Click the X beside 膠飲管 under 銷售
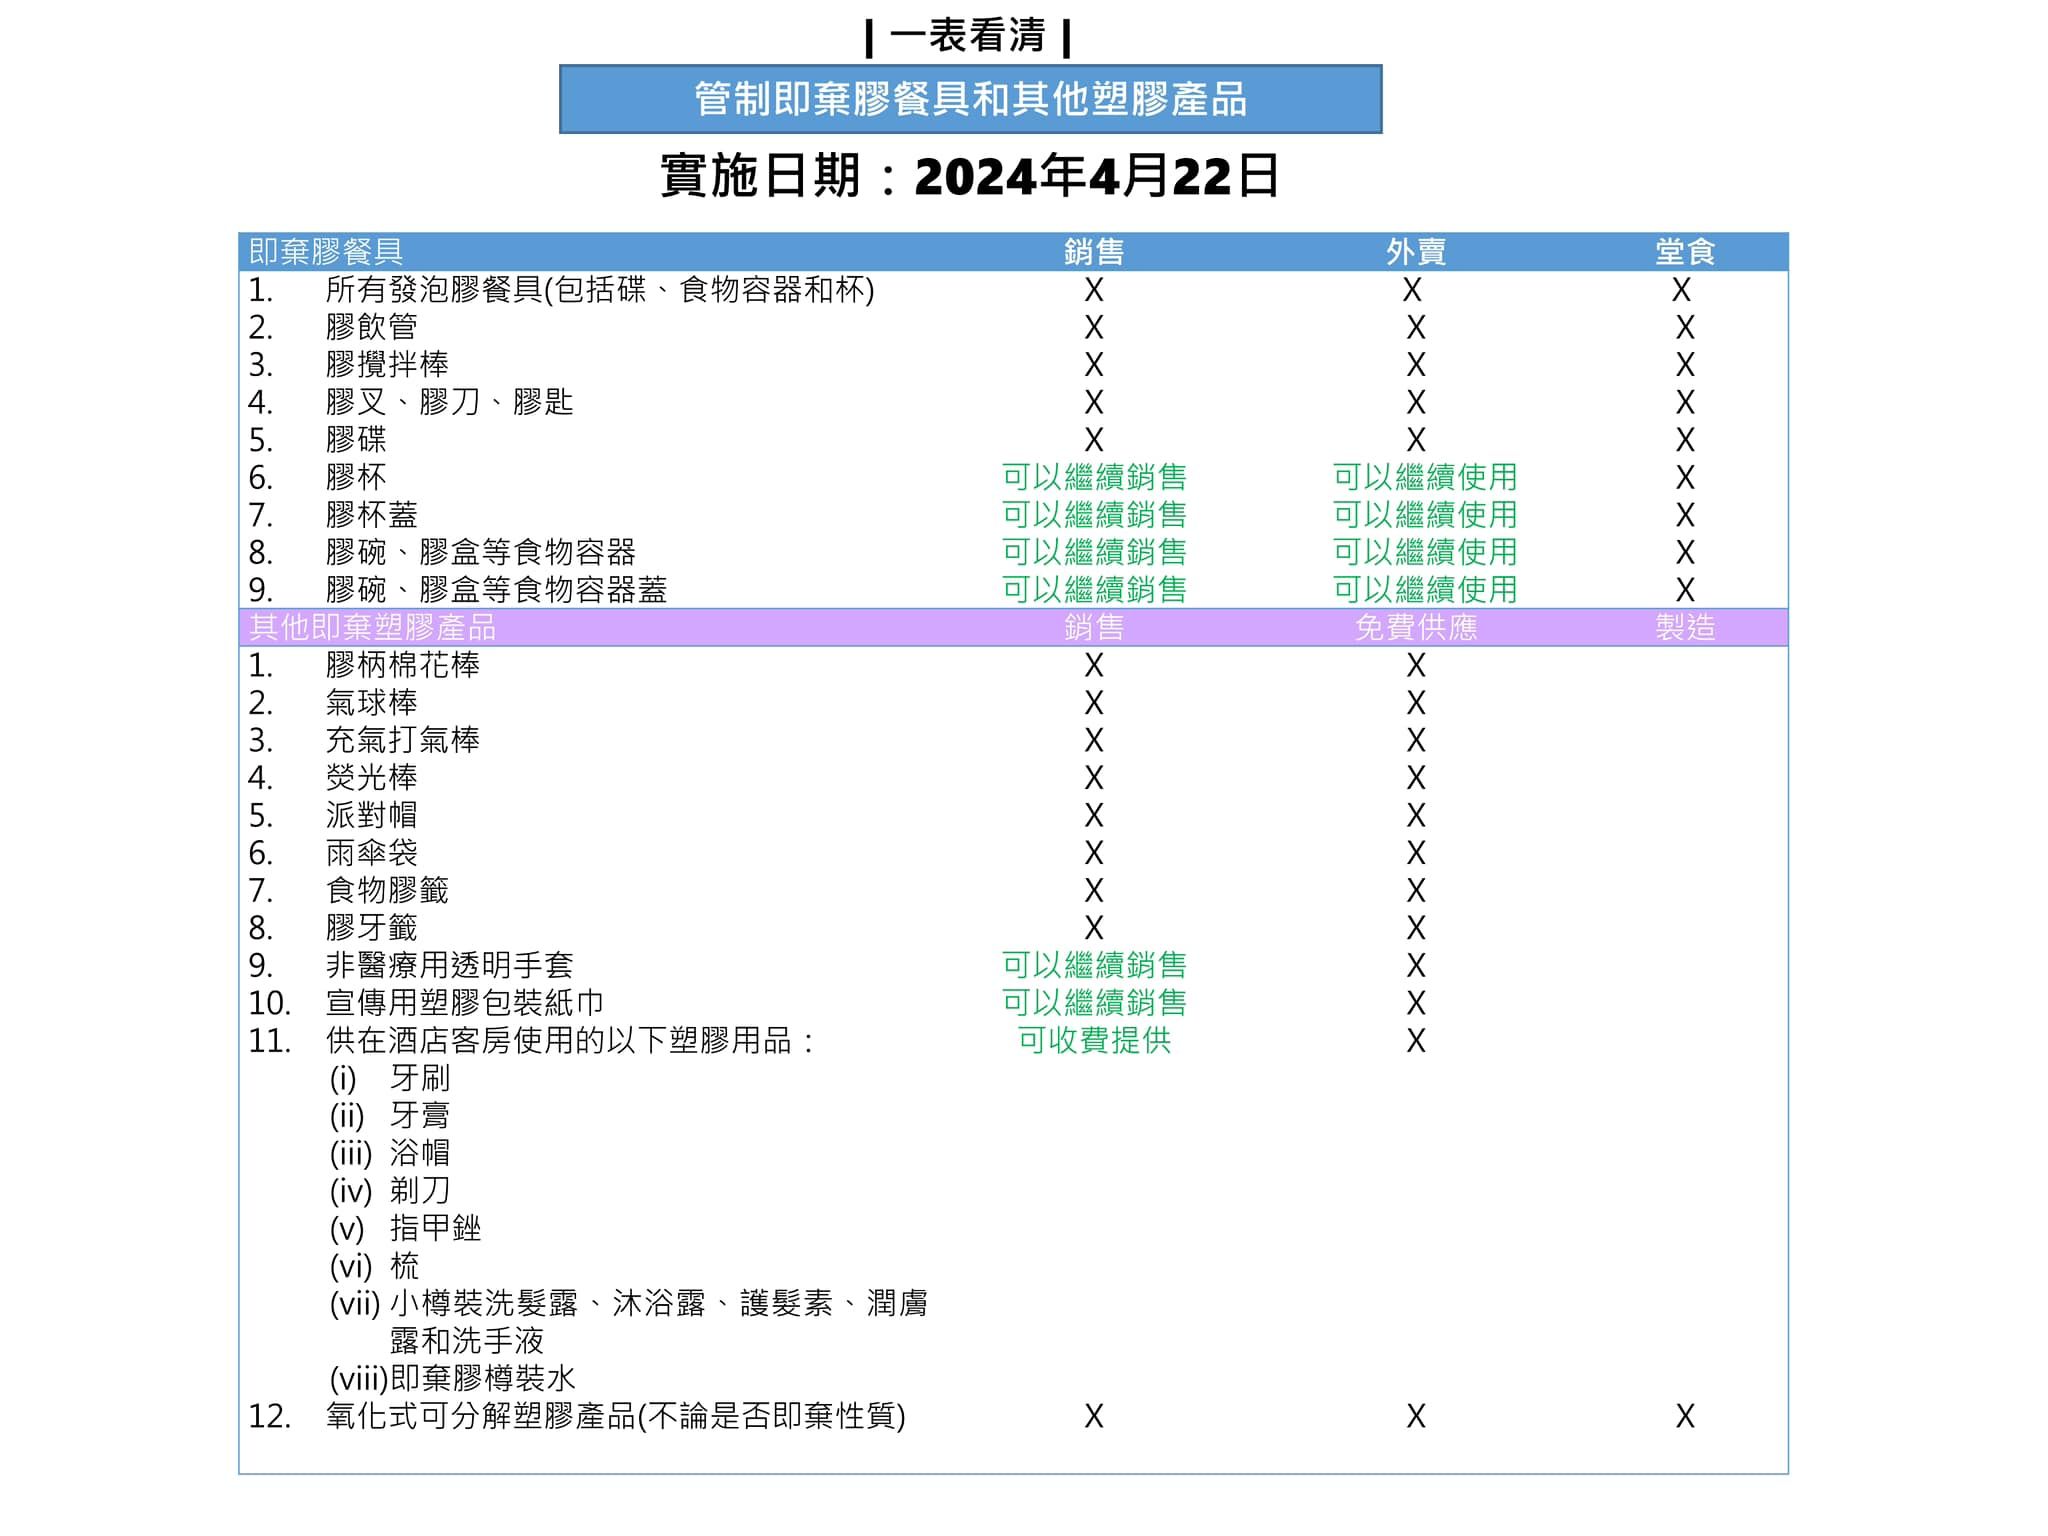The height and width of the screenshot is (1536, 2048). [1093, 327]
